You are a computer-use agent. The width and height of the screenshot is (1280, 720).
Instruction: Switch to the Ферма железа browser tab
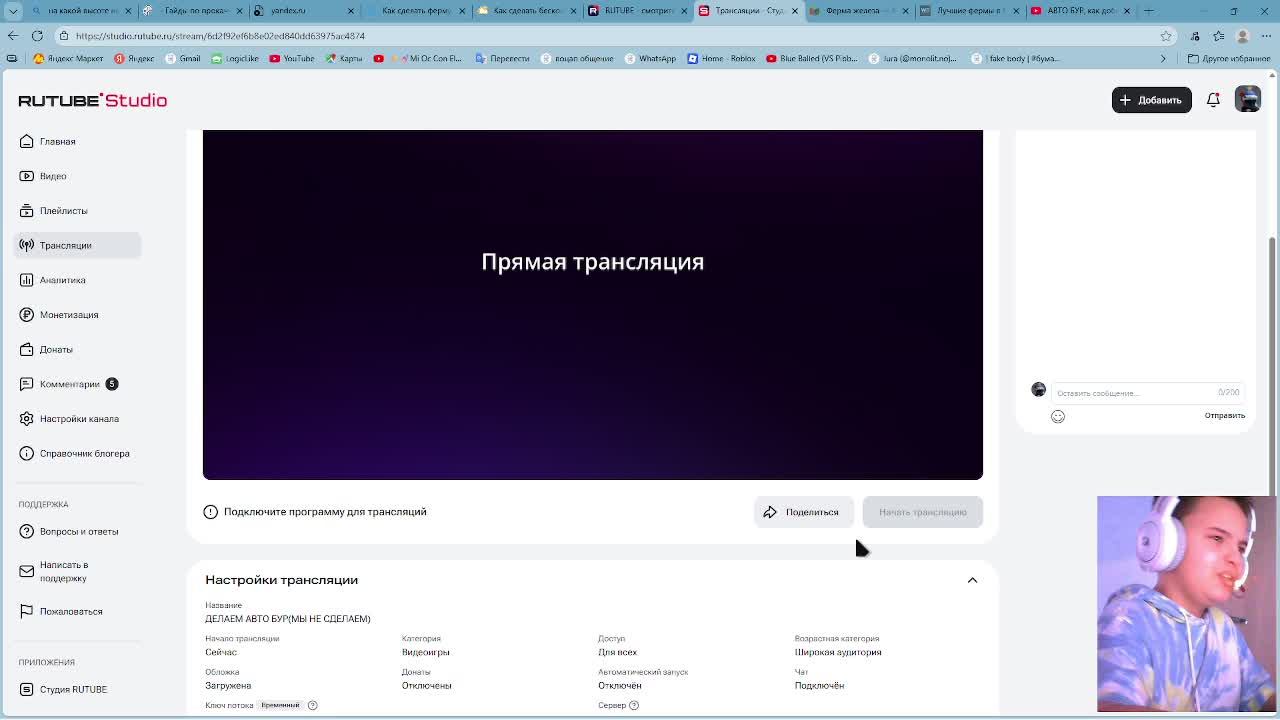coord(857,11)
